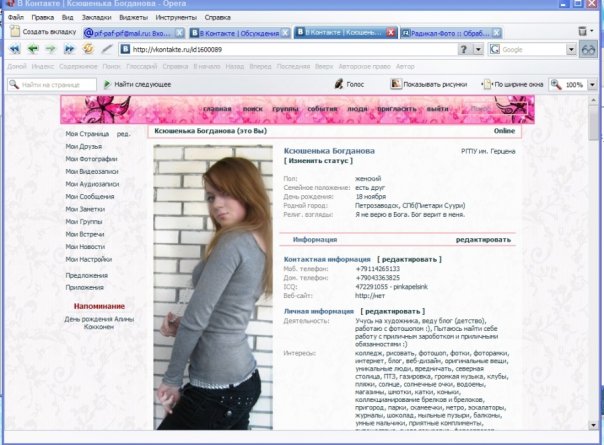The width and height of the screenshot is (604, 445).
Task: Open the Правка menu
Action: click(42, 17)
